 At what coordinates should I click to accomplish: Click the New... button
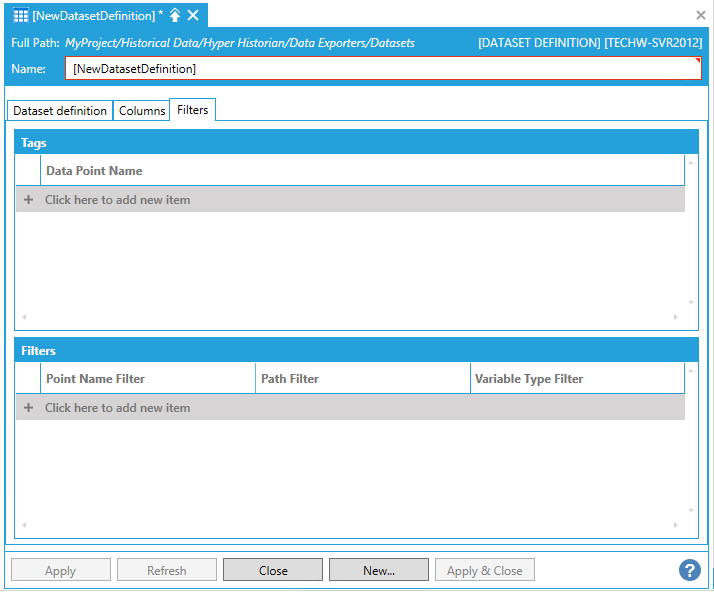[379, 570]
